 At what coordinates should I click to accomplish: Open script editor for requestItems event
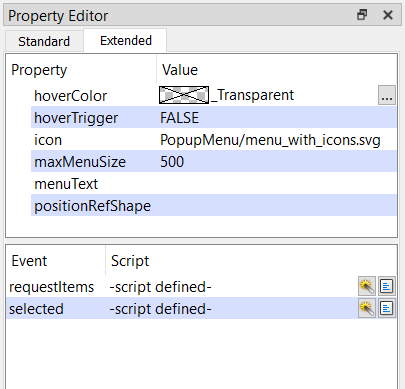387,286
